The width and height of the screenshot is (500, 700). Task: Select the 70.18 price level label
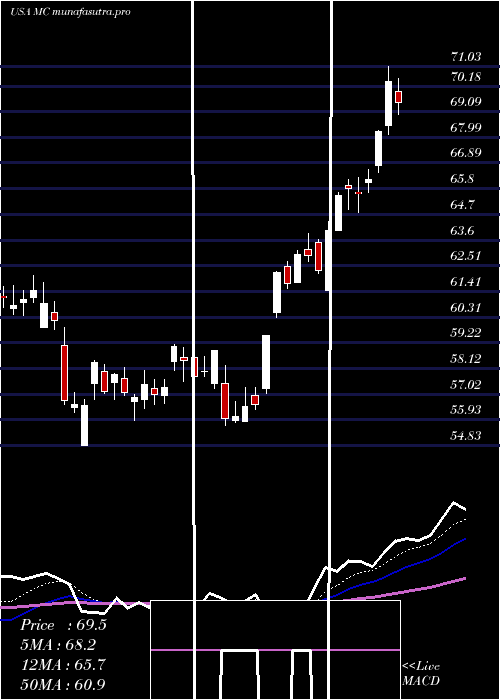point(466,77)
